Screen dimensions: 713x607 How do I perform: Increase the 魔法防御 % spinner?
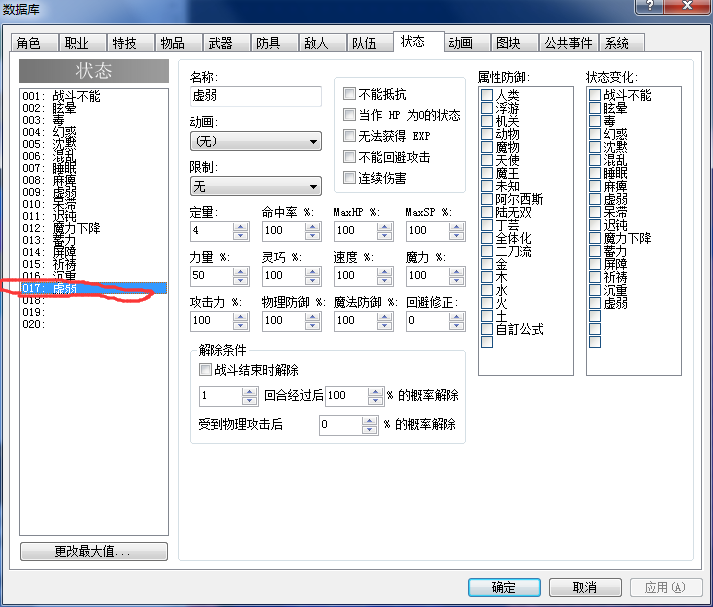[385, 316]
